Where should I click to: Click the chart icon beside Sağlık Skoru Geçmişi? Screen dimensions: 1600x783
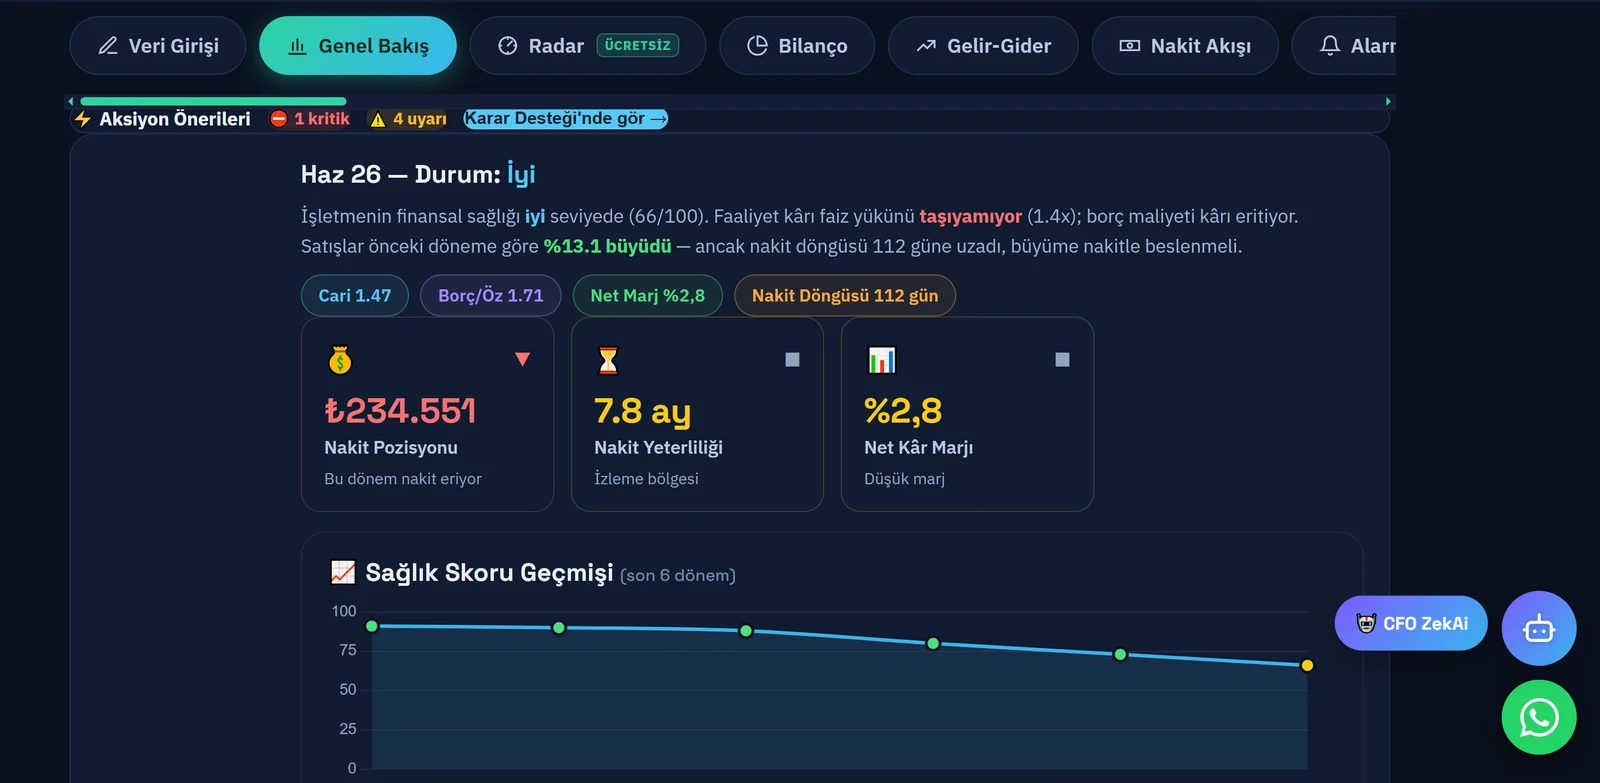coord(343,572)
